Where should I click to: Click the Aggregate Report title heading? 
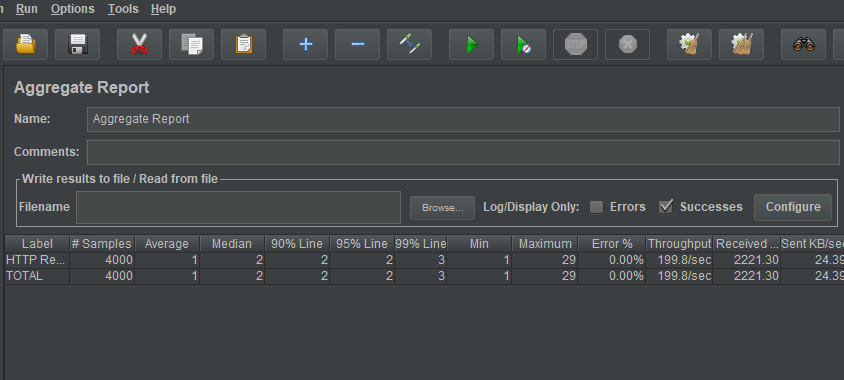pos(81,88)
